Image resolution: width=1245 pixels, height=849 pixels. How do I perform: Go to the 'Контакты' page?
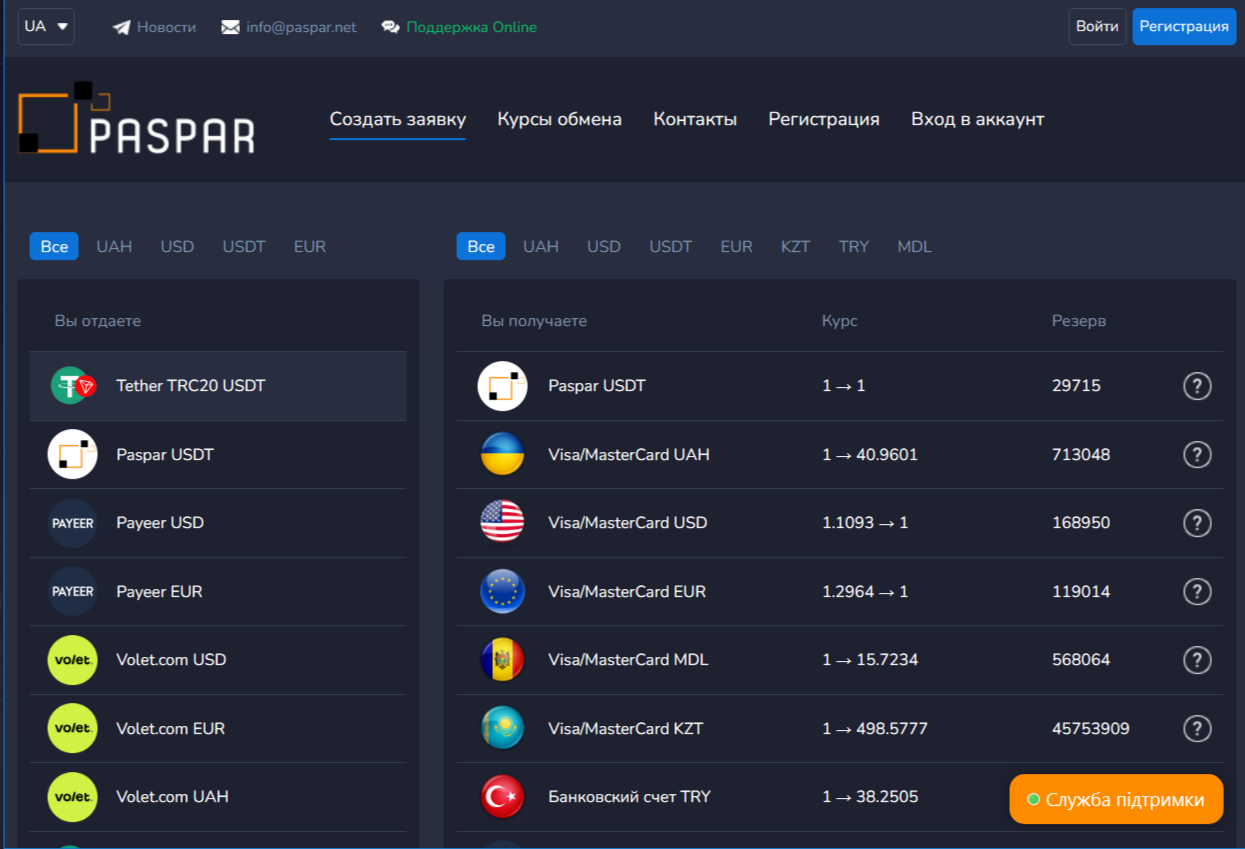tap(695, 120)
